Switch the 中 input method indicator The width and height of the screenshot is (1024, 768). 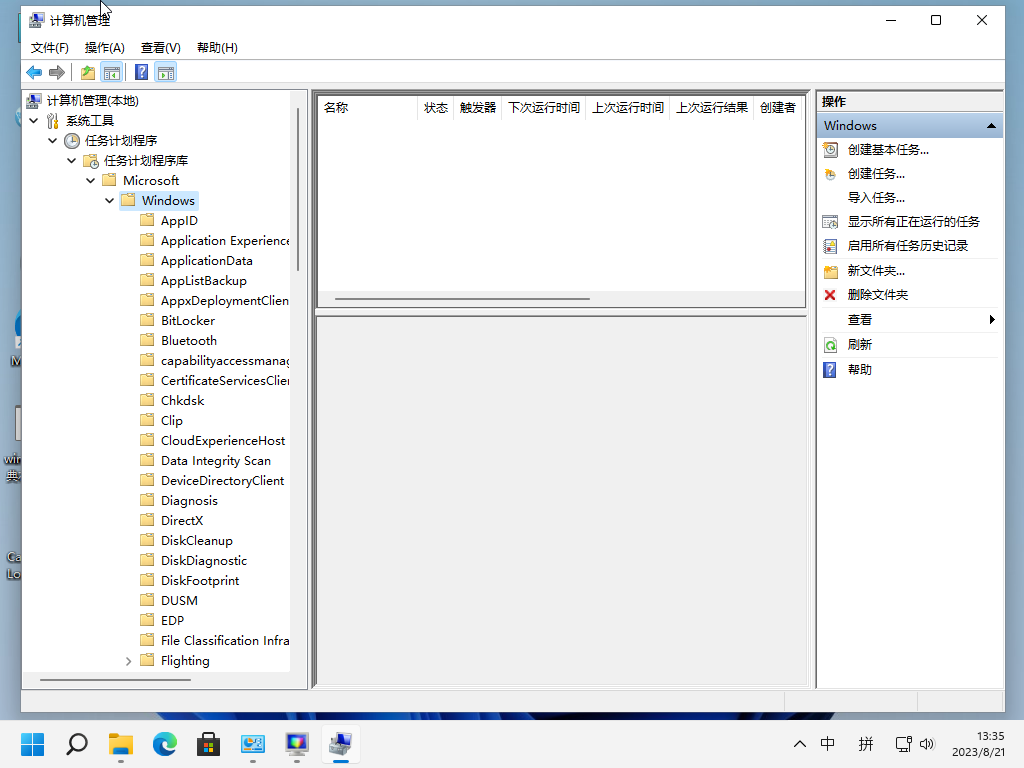827,744
